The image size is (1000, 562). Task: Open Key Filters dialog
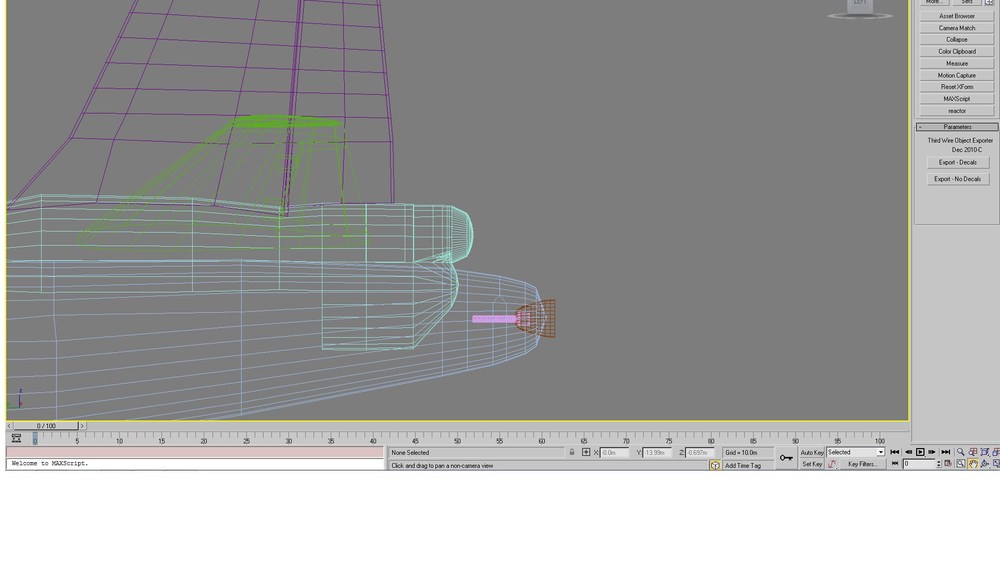tap(863, 464)
